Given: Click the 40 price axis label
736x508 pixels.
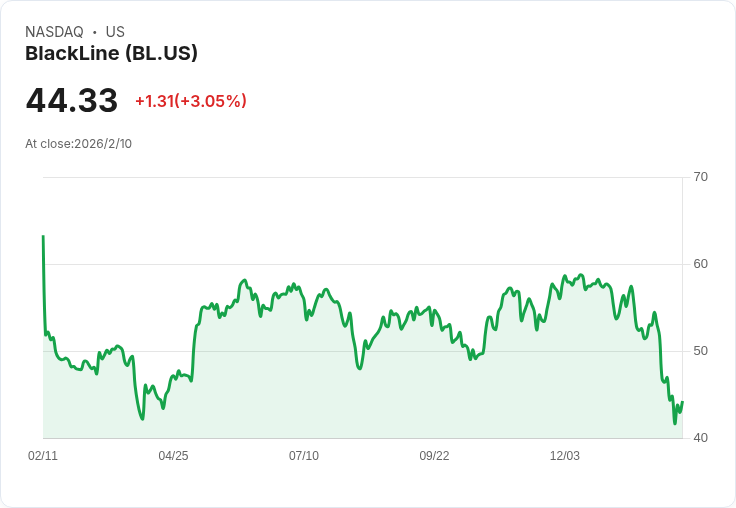Looking at the screenshot, I should pos(700,438).
